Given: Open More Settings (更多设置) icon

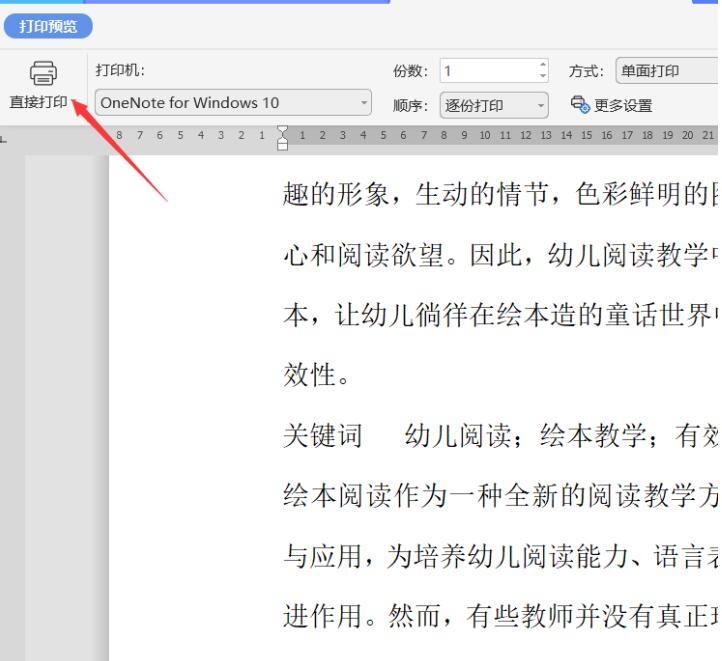Looking at the screenshot, I should click(580, 104).
